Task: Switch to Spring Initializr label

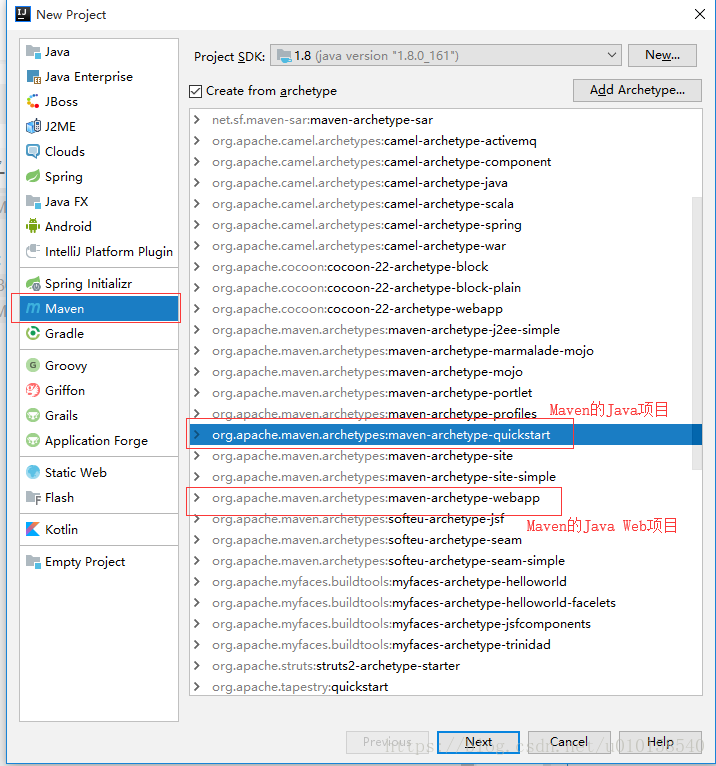Action: [88, 284]
